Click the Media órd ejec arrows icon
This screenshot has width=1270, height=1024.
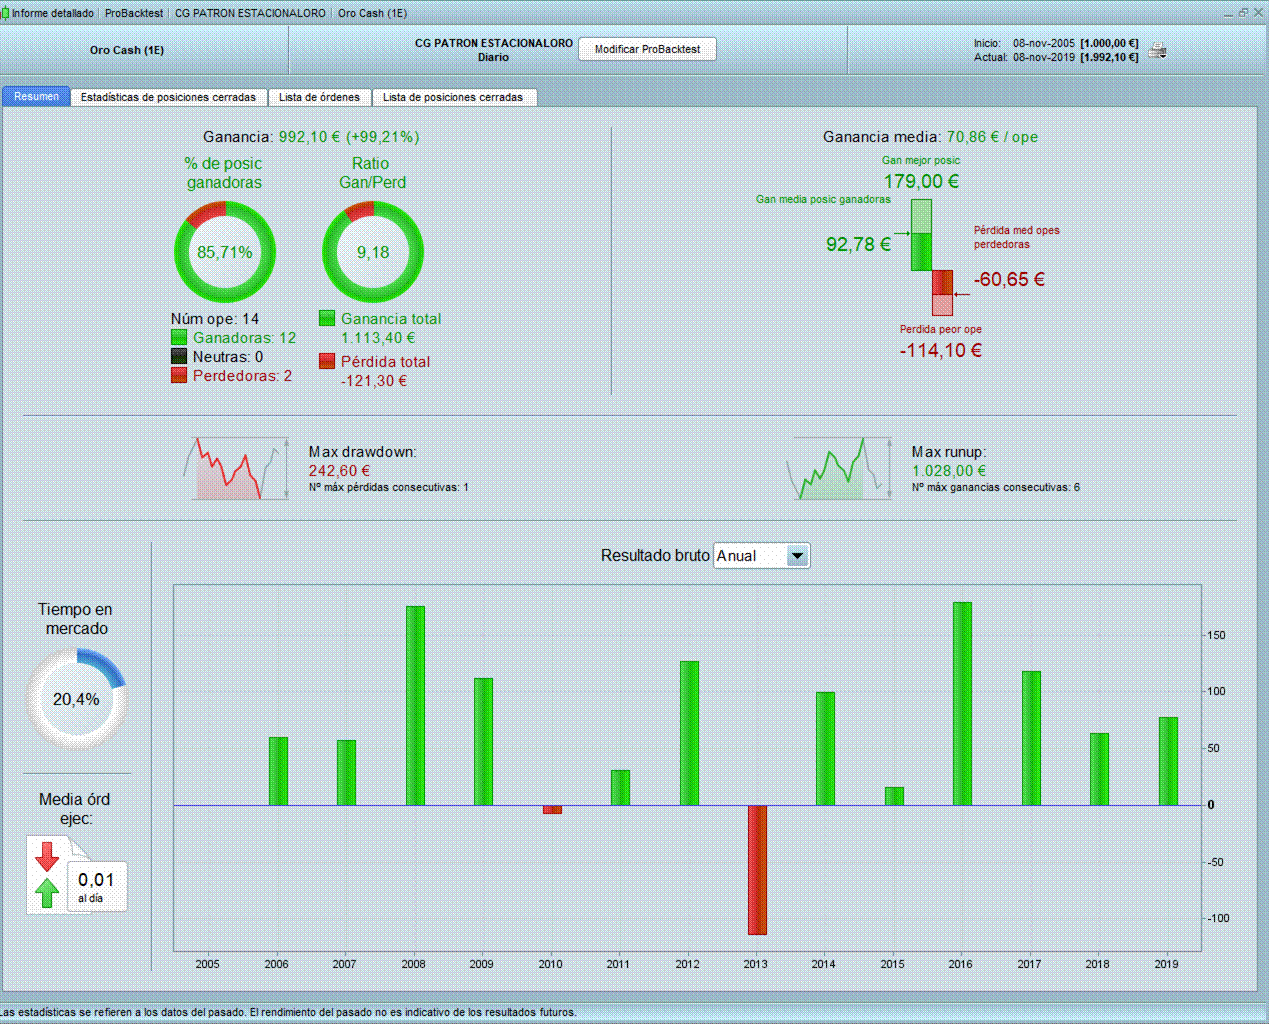[x=47, y=875]
